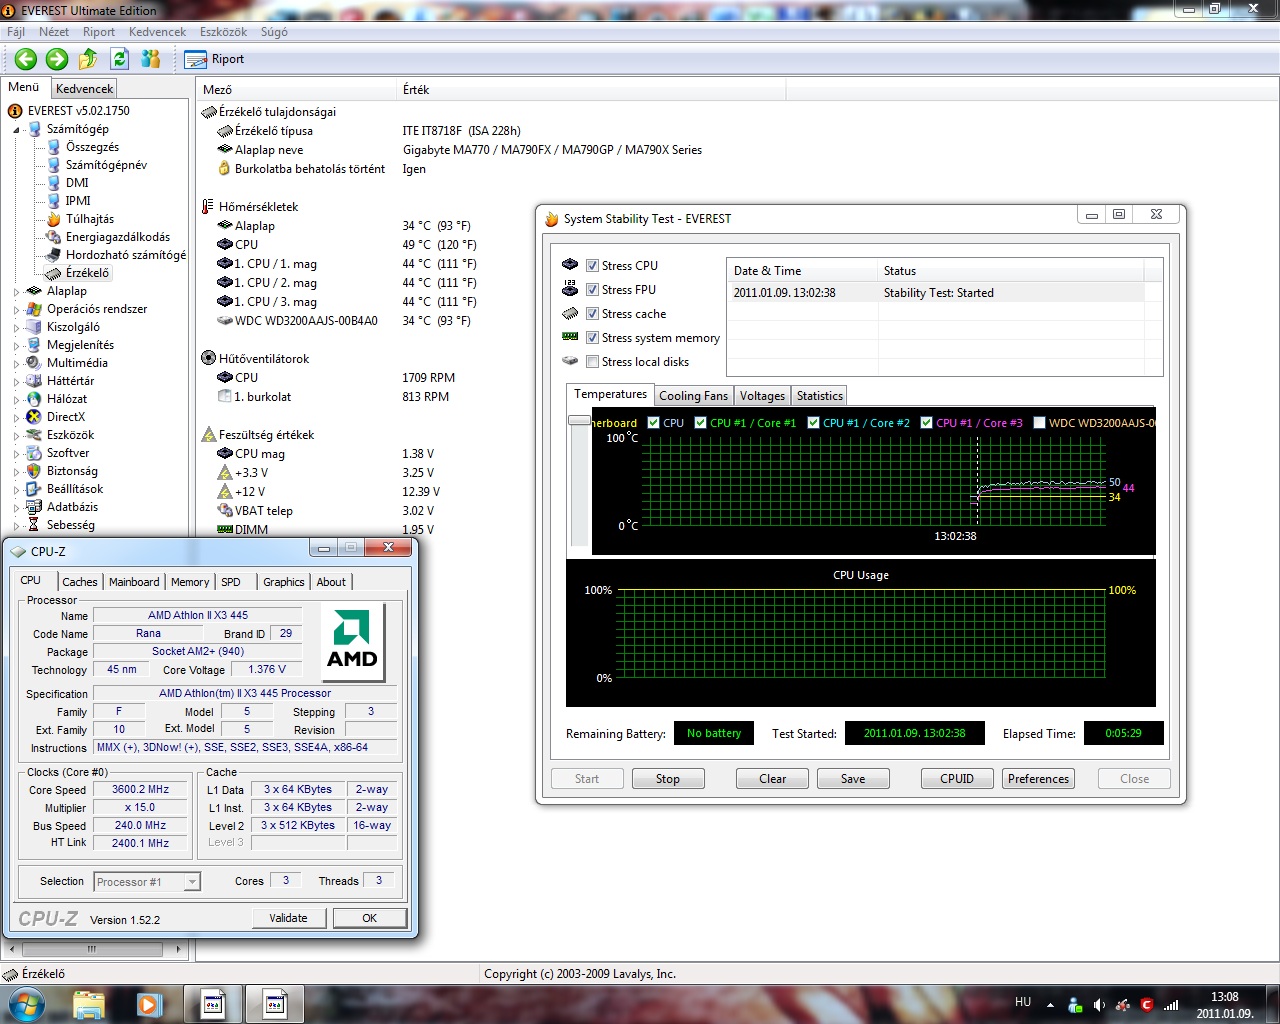Select Számítógépnév tree item
The width and height of the screenshot is (1280, 1024).
click(x=106, y=165)
